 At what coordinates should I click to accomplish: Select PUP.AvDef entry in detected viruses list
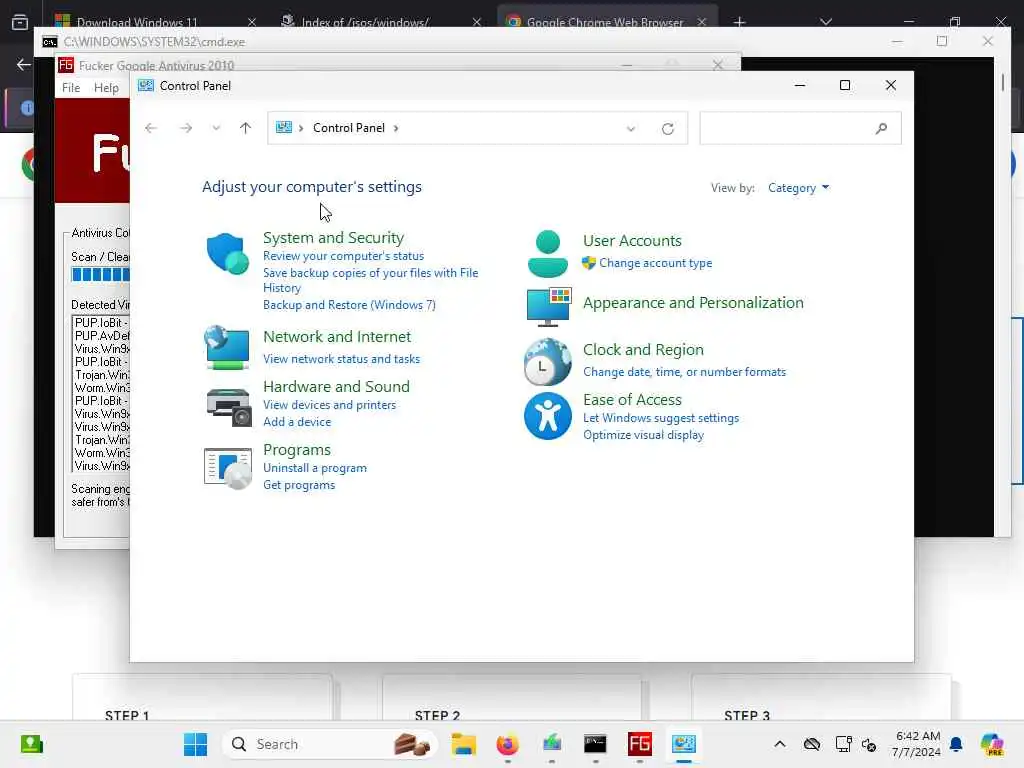click(102, 336)
